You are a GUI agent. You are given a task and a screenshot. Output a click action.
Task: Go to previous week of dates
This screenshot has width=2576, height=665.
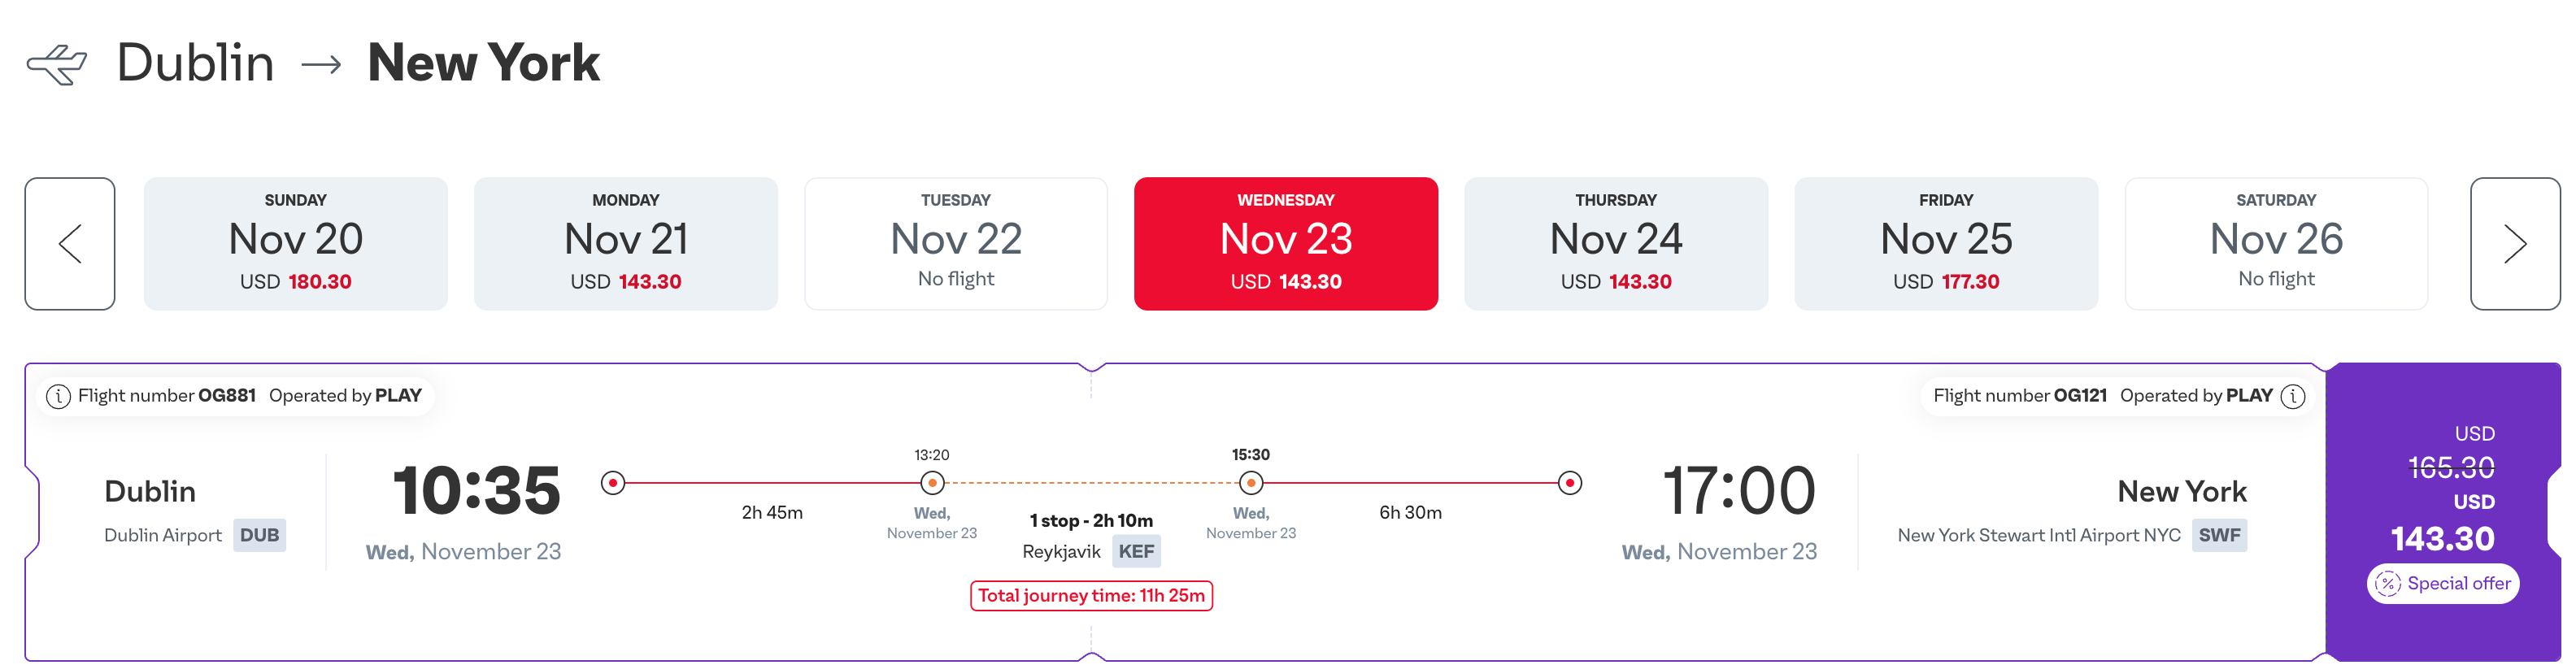pos(69,244)
